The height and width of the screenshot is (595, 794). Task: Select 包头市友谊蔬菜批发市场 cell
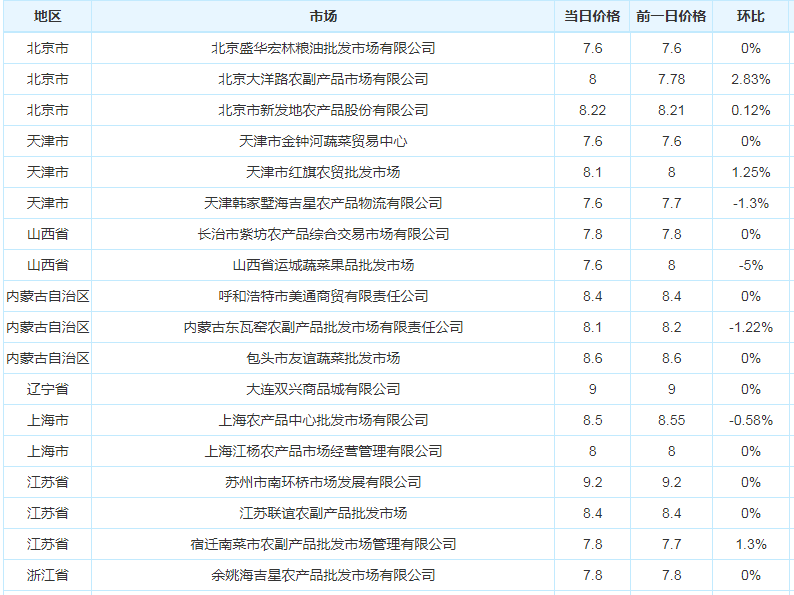point(323,358)
